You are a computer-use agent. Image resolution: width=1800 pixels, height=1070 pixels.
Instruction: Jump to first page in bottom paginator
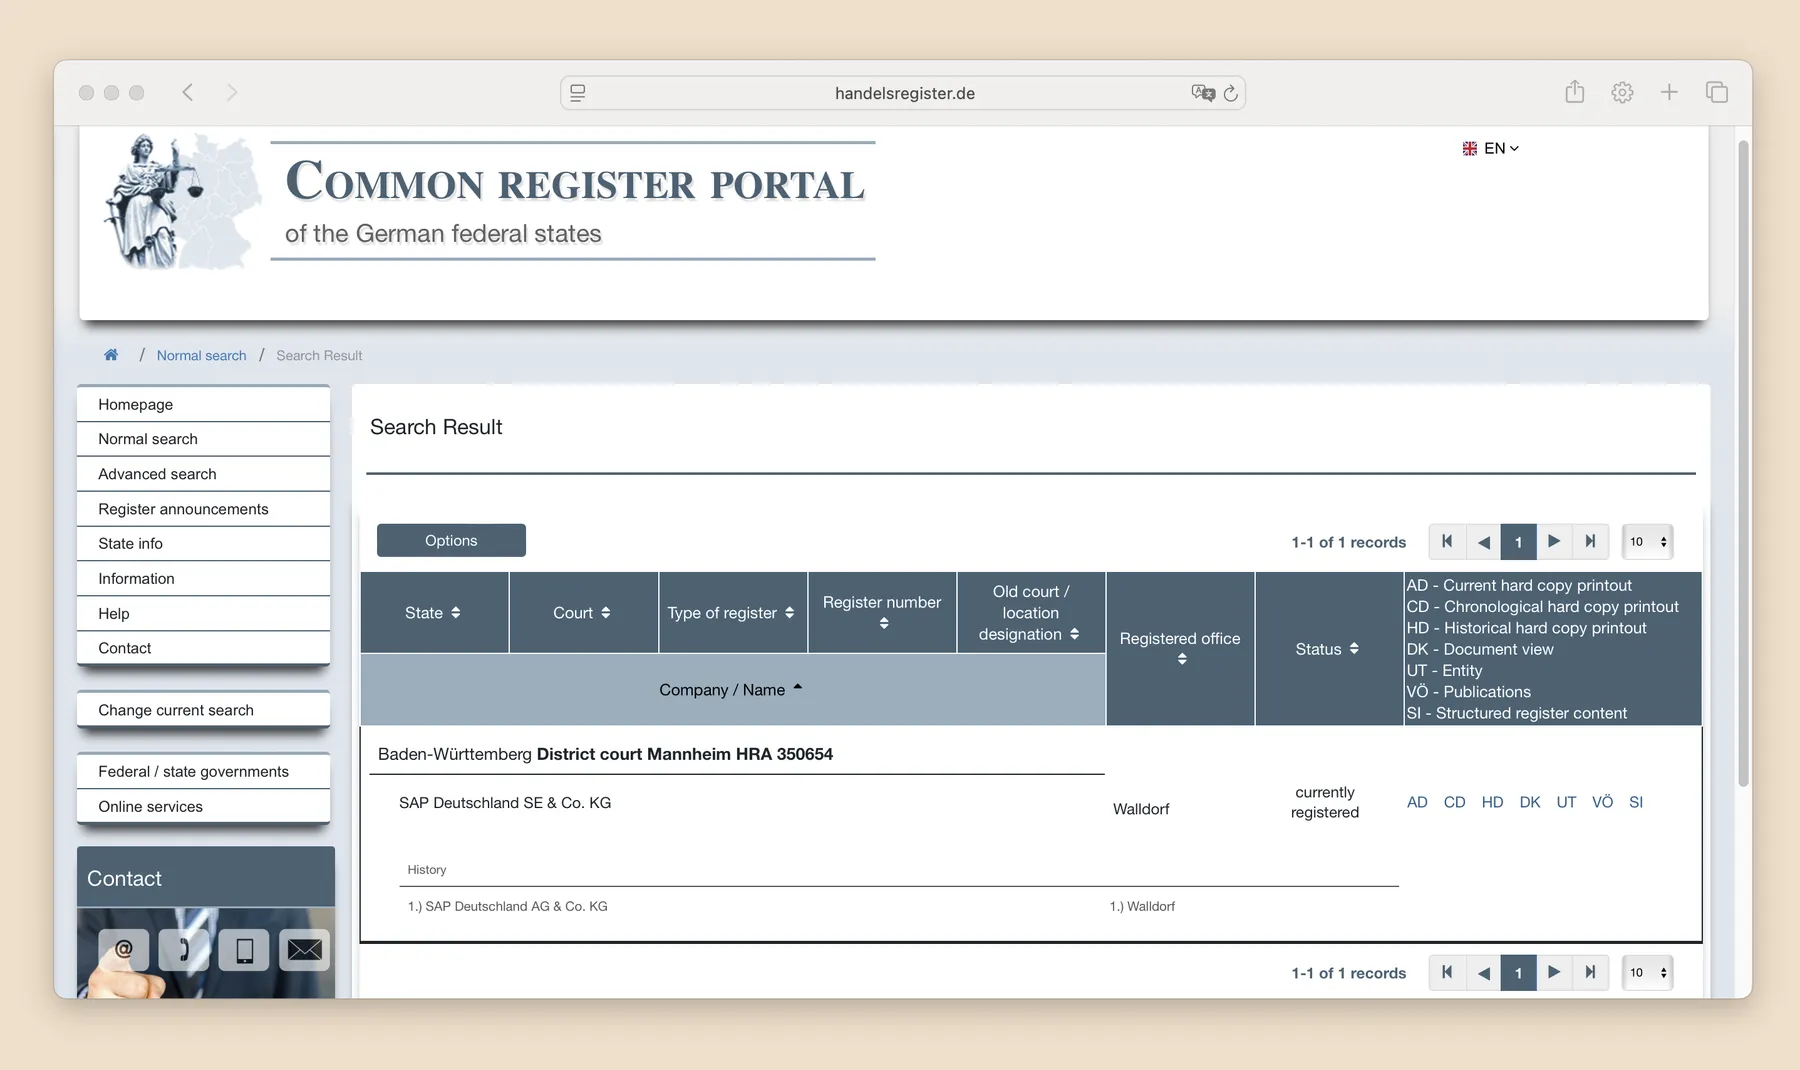click(x=1447, y=972)
